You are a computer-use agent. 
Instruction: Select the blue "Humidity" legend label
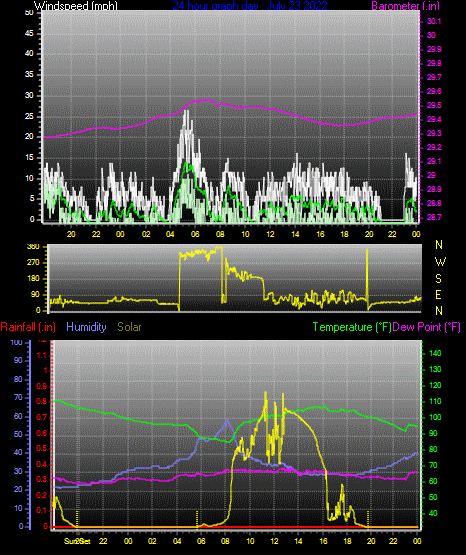coord(86,327)
